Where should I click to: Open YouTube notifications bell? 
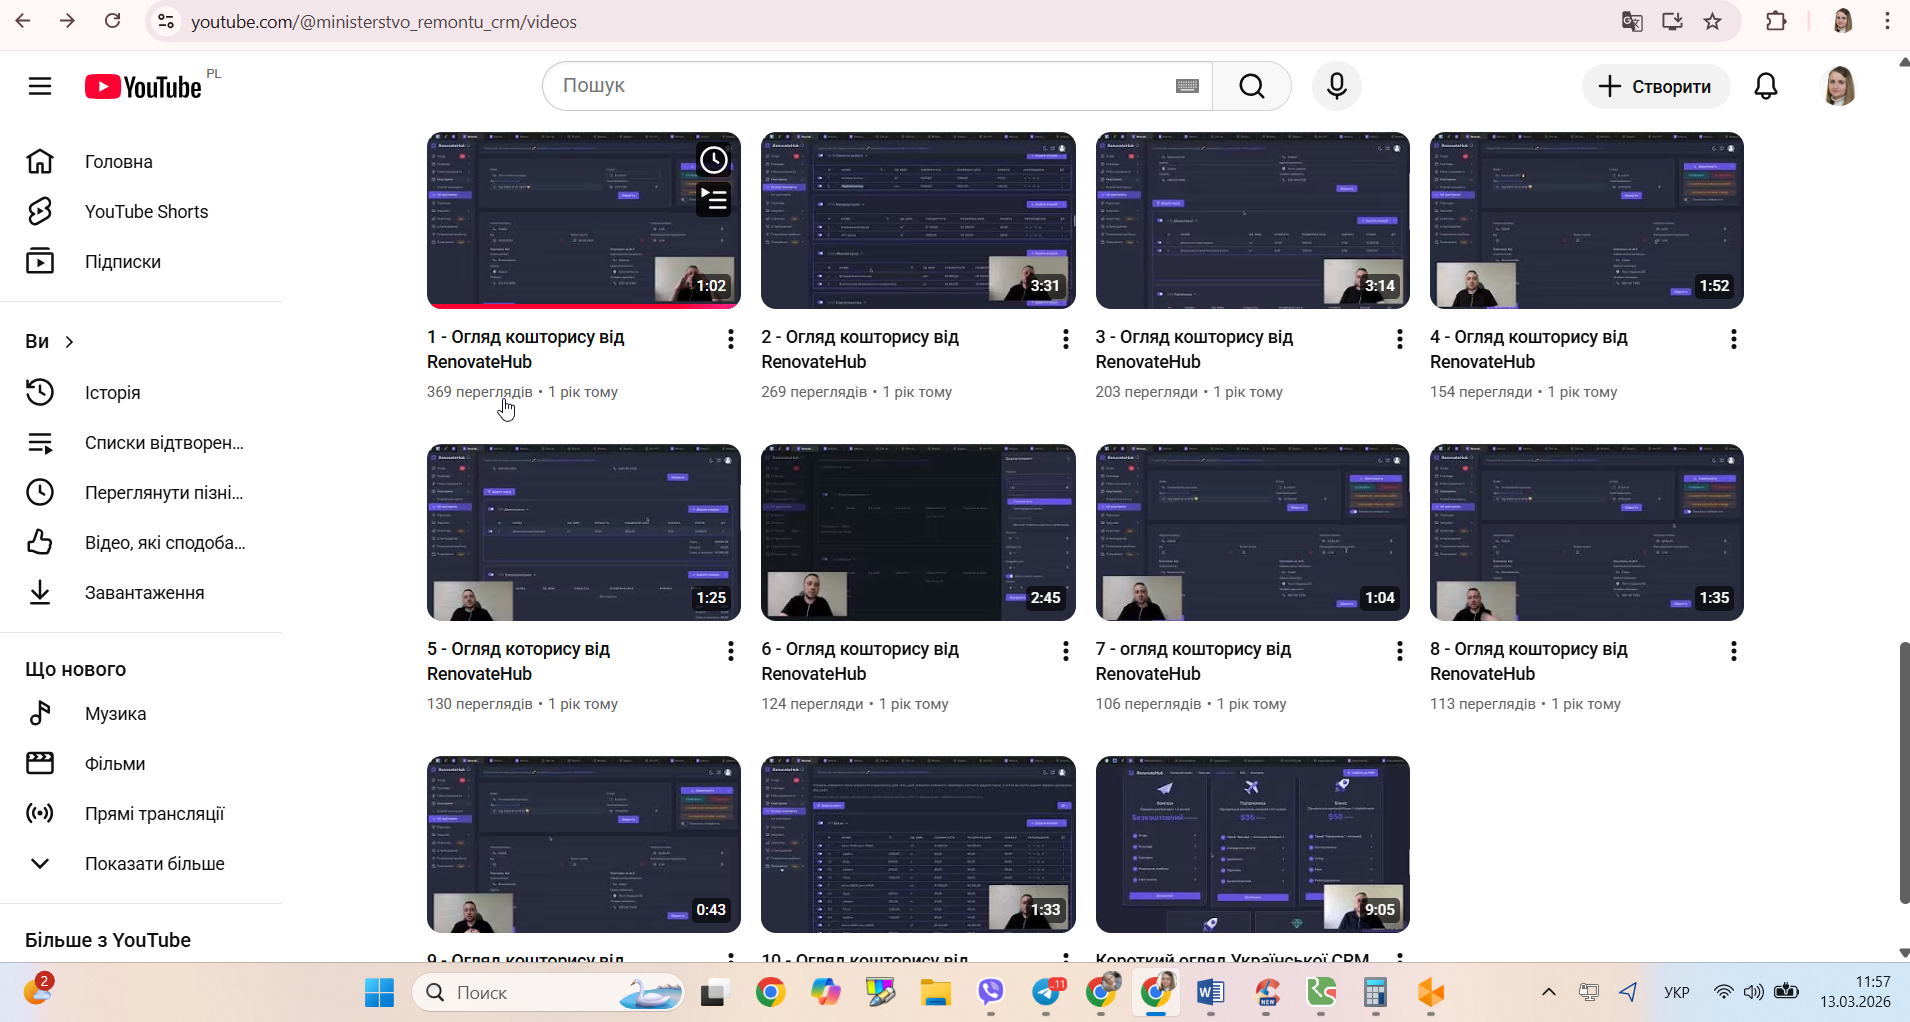tap(1766, 86)
